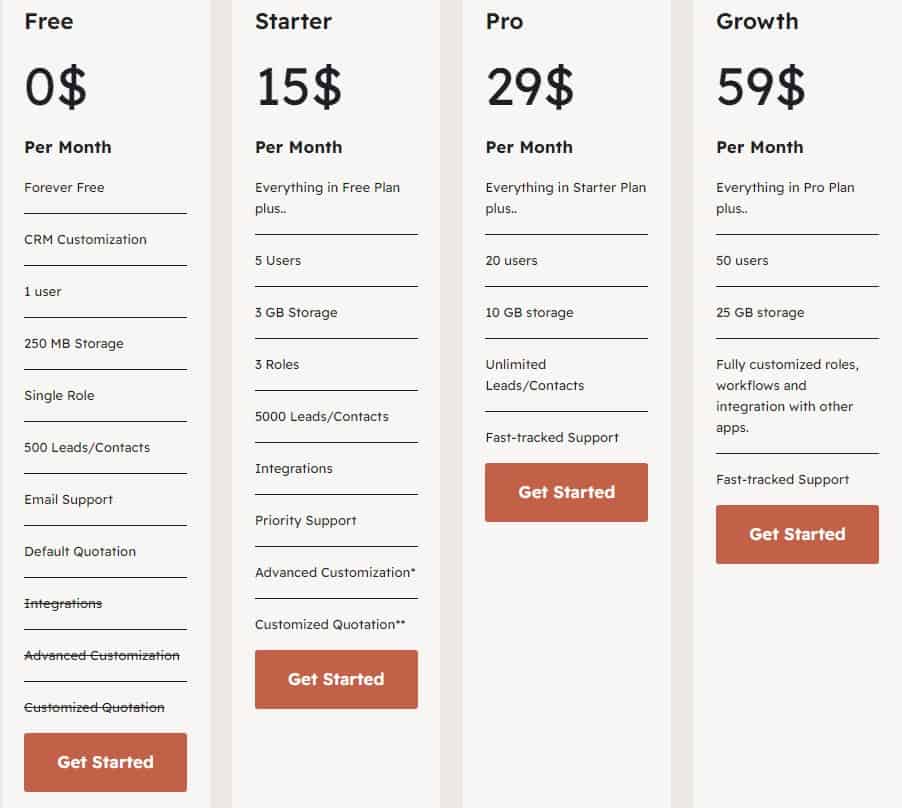Click the 59$ price label
902x808 pixels.
(x=758, y=86)
